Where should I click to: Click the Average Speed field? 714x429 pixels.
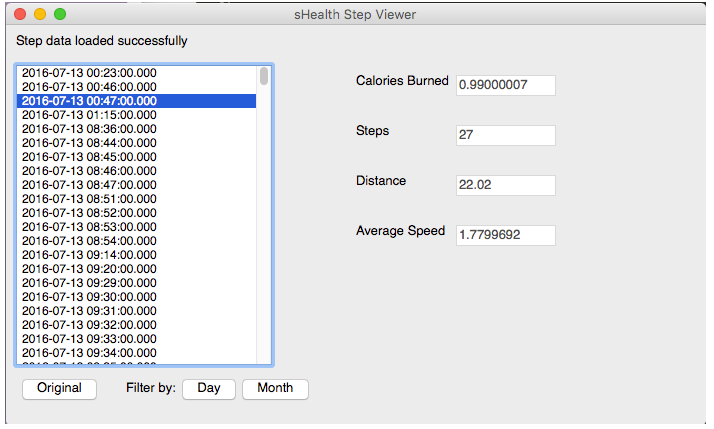(x=505, y=235)
